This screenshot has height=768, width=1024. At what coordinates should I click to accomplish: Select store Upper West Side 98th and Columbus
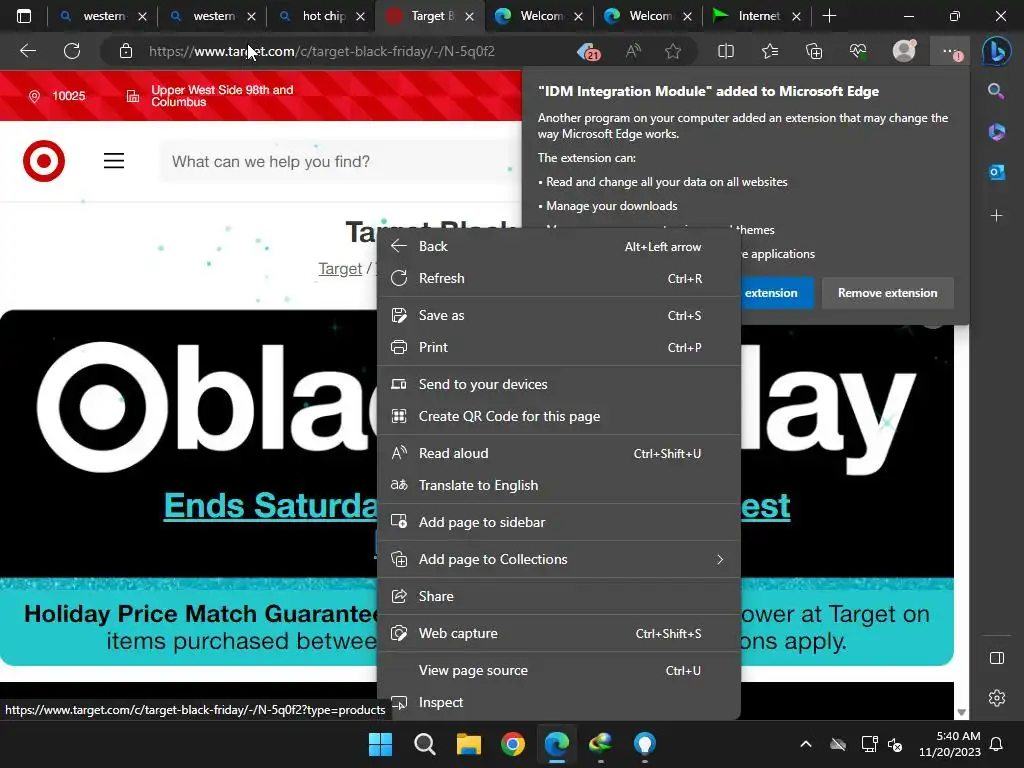click(x=210, y=96)
